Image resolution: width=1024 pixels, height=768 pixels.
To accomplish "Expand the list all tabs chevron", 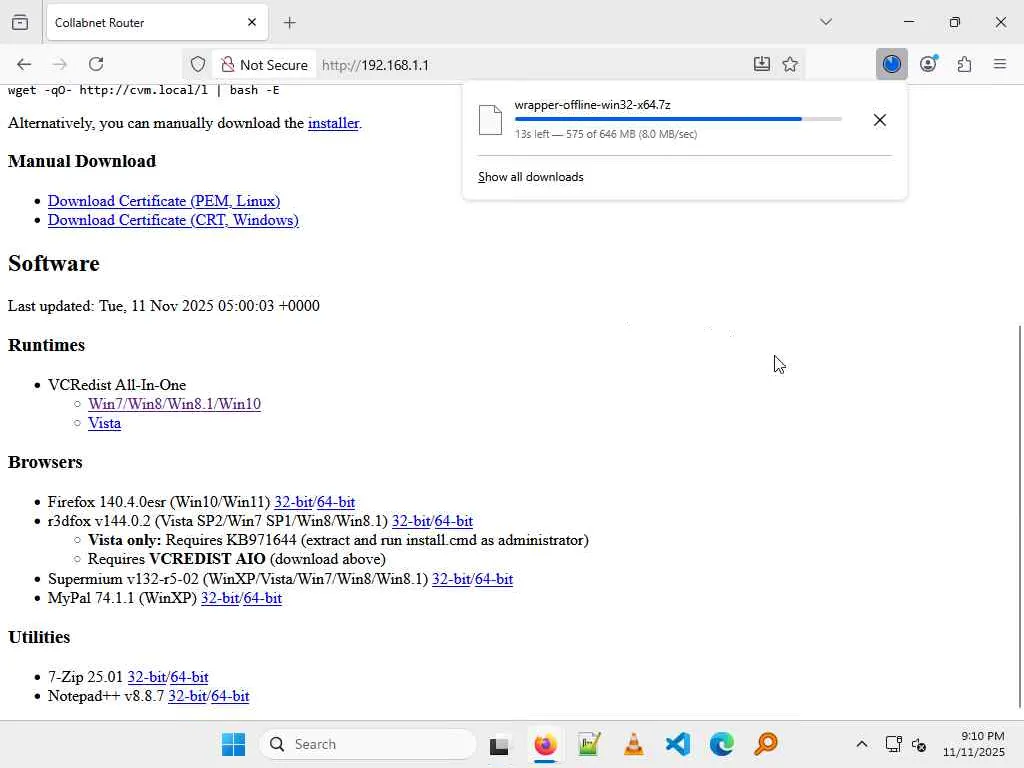I will point(826,22).
